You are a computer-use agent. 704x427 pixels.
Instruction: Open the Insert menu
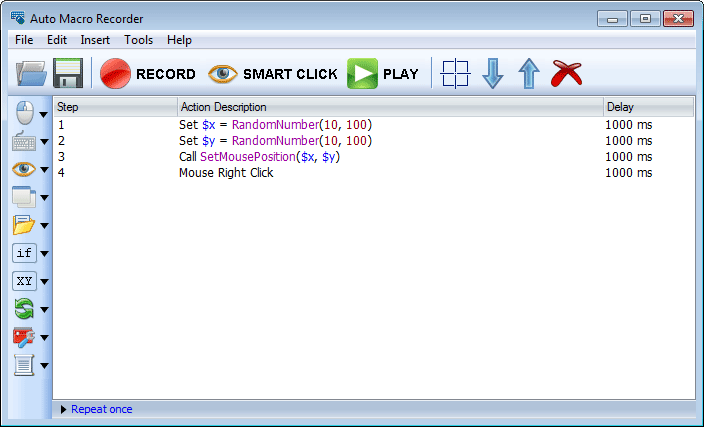point(95,40)
